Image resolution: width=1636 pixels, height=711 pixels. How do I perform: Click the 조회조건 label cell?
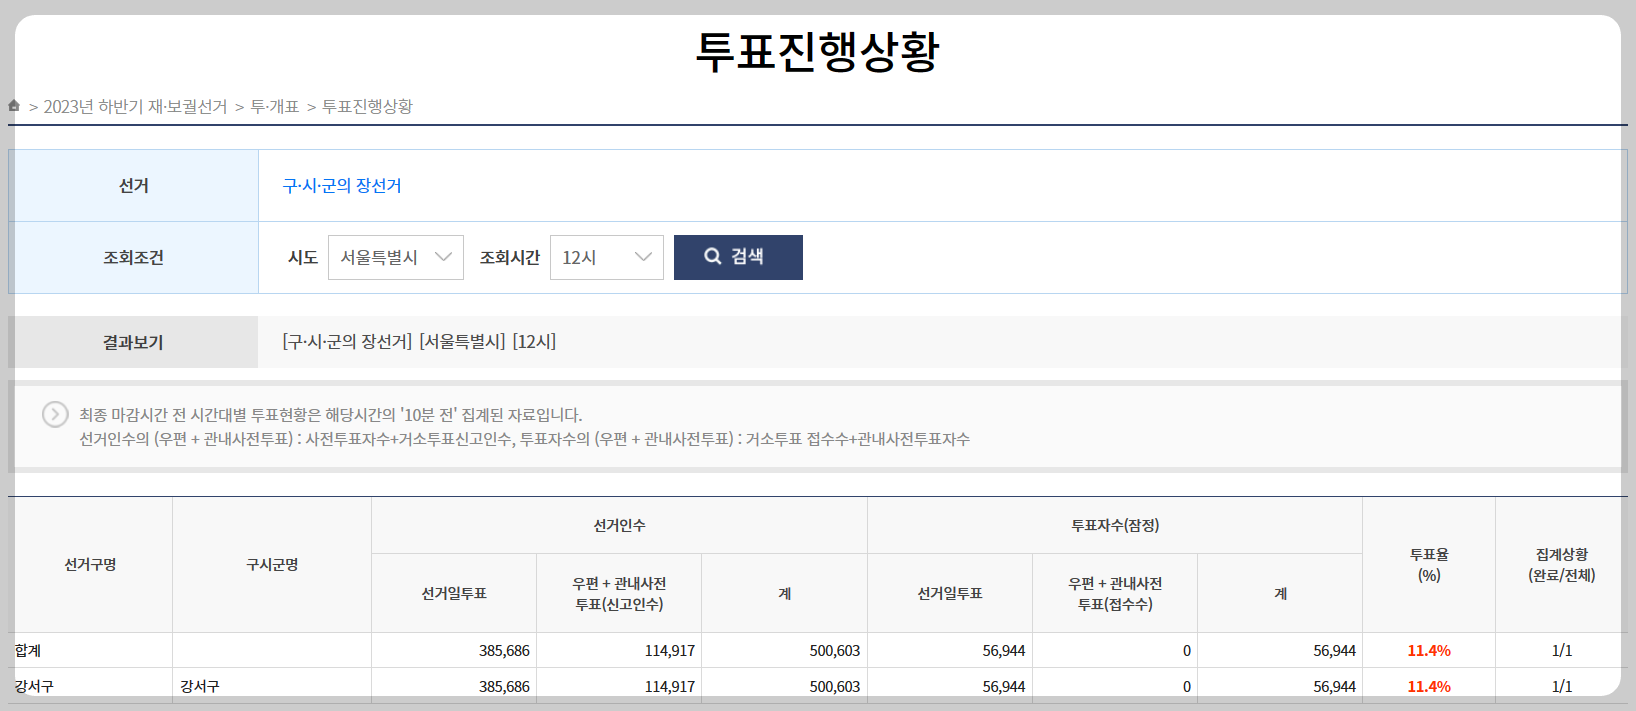click(133, 258)
